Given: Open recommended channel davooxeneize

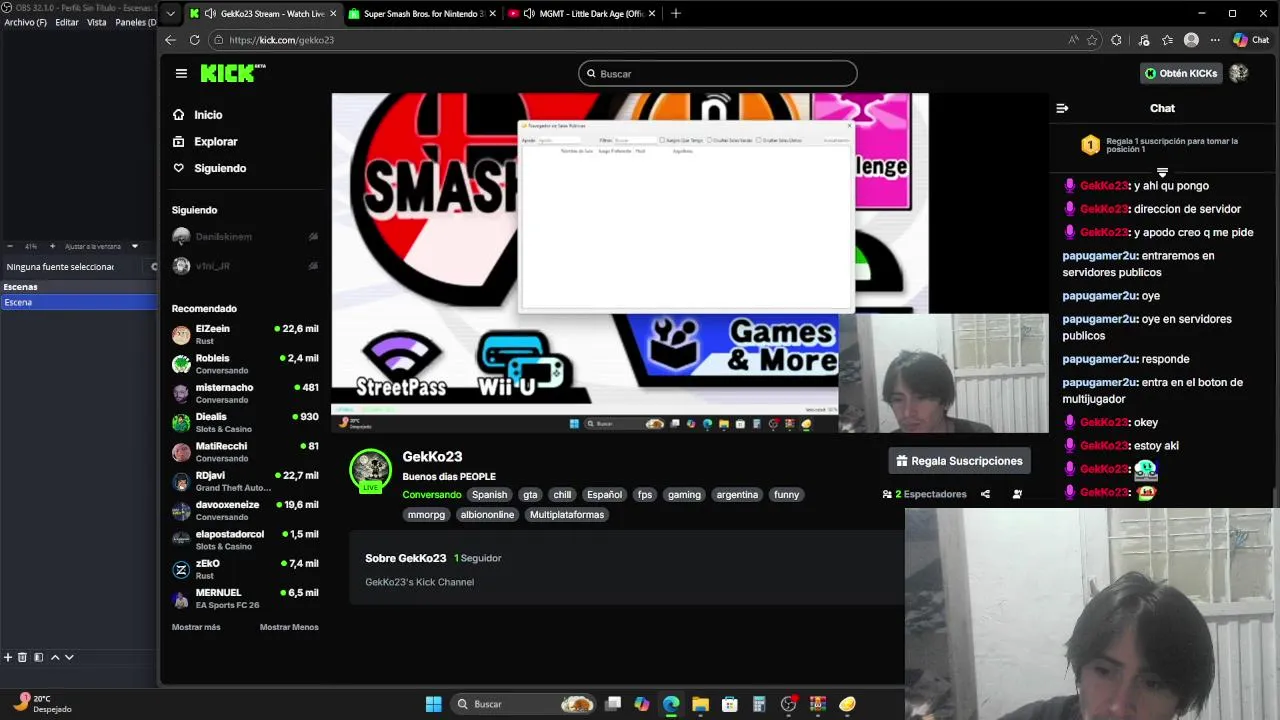Looking at the screenshot, I should [245, 511].
